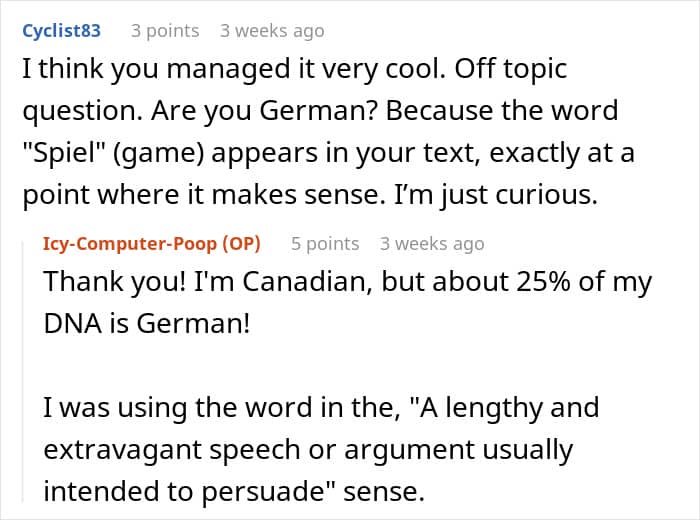Click the "3 points" score on Cyclist83's comment

(x=165, y=31)
